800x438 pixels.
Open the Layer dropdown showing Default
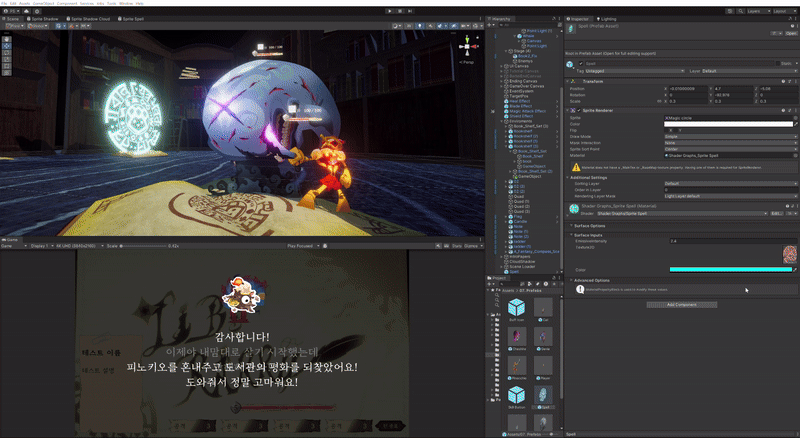pyautogui.click(x=748, y=71)
